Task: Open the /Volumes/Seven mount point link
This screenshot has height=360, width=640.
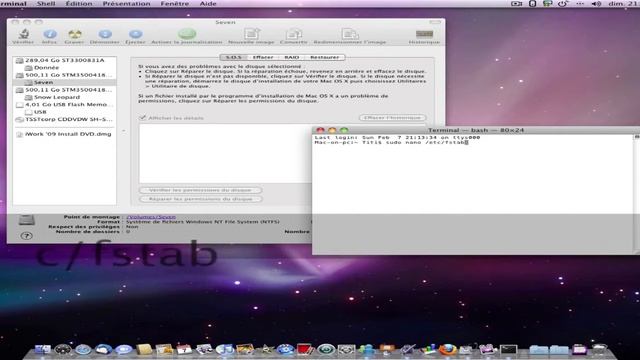Action: tap(151, 217)
